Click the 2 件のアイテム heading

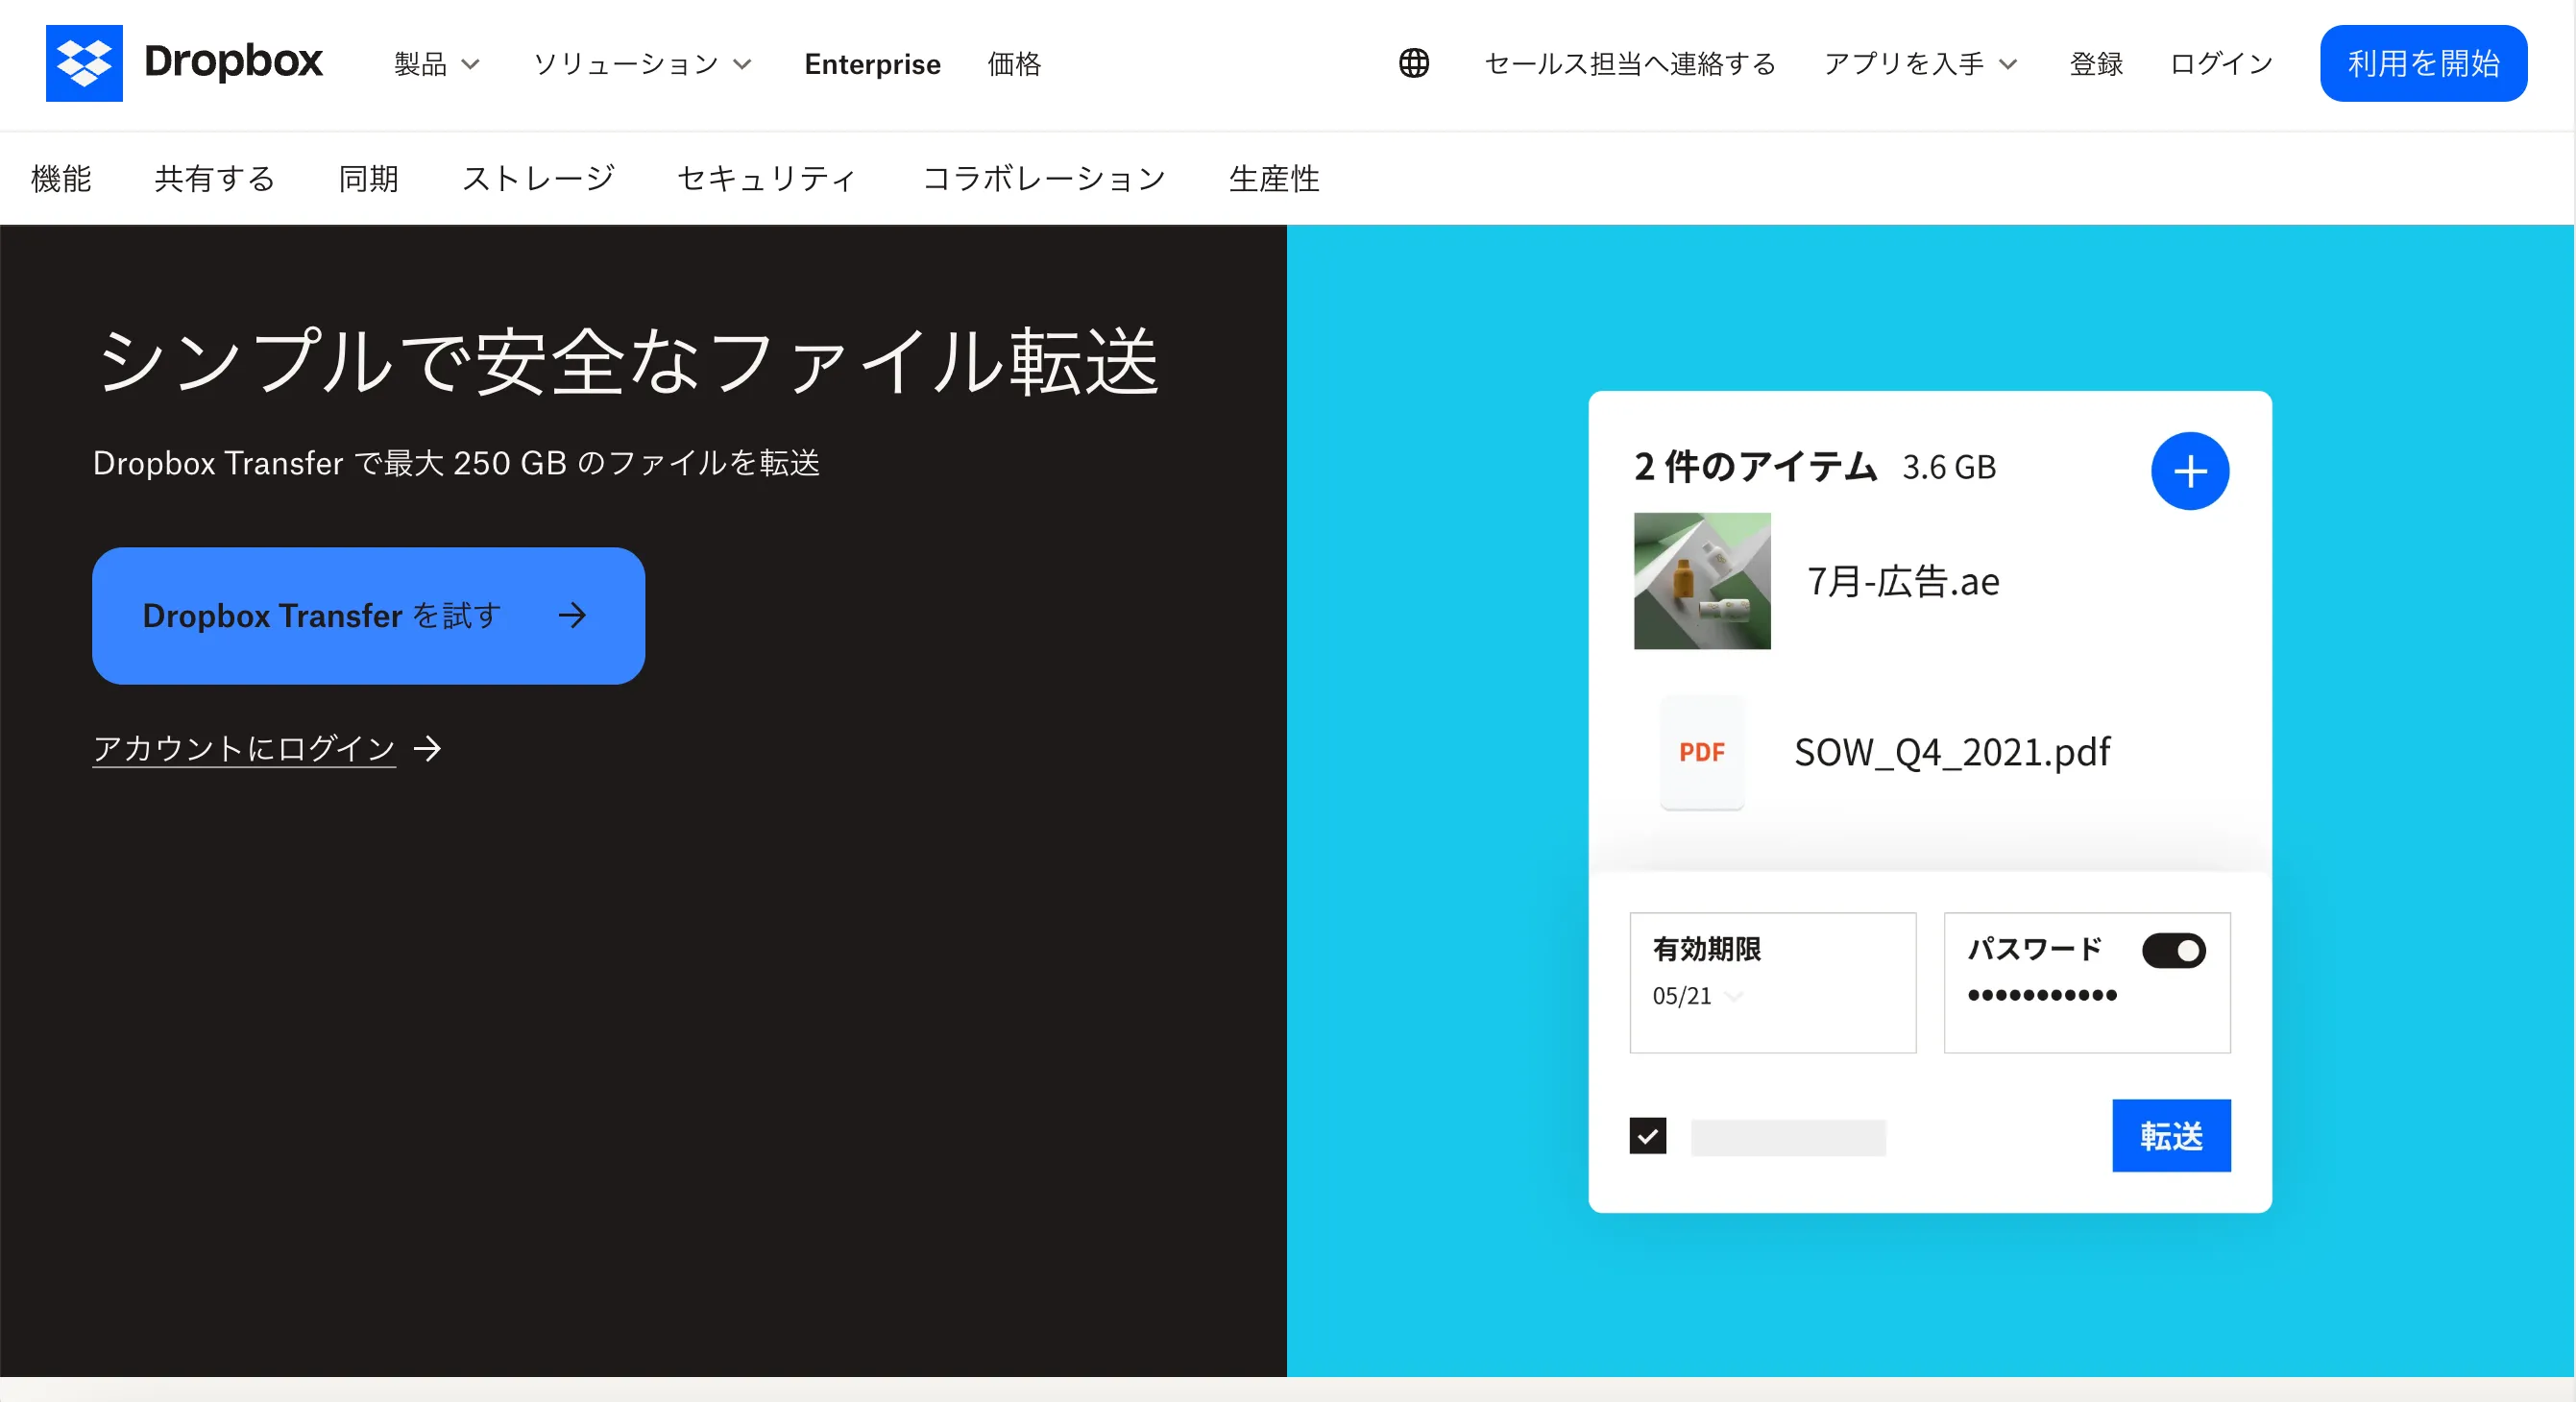coord(1755,466)
